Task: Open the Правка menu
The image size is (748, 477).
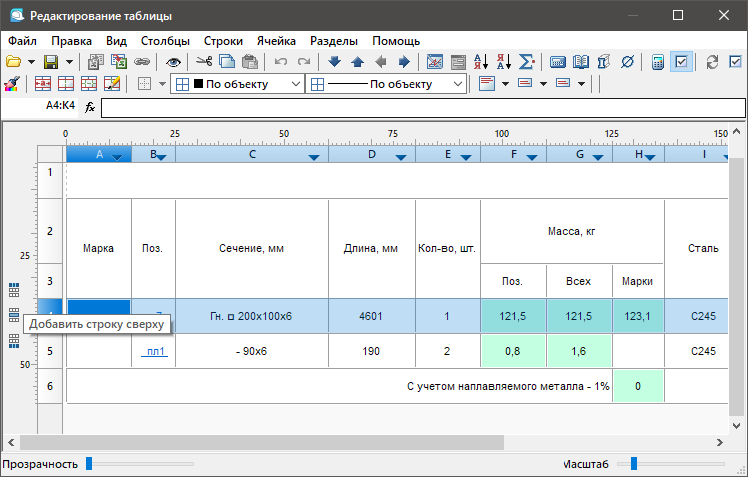Action: coord(72,41)
